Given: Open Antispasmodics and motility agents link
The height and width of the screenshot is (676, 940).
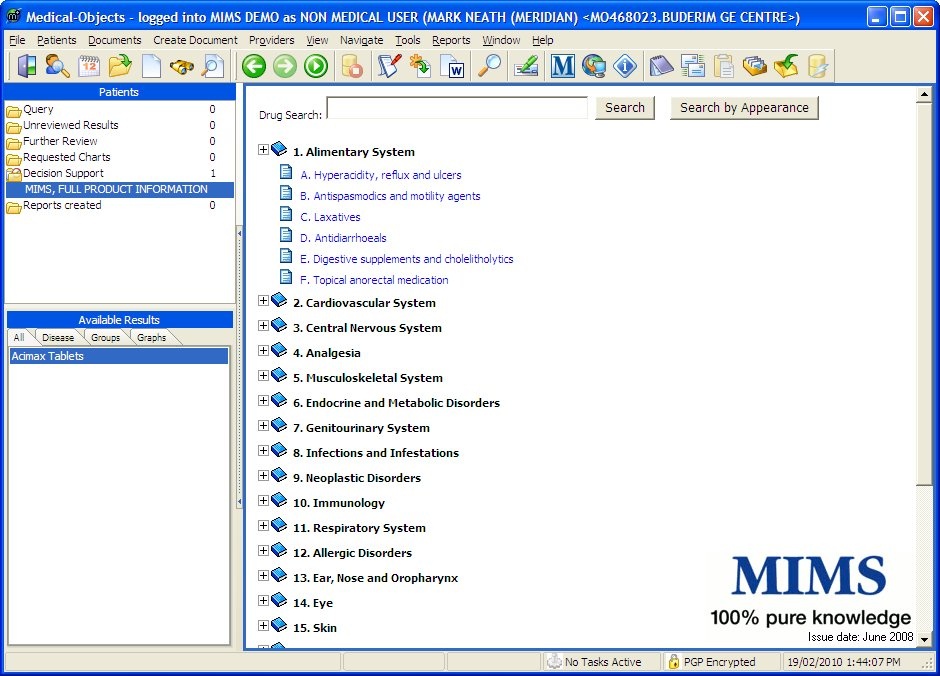Looking at the screenshot, I should coord(390,196).
